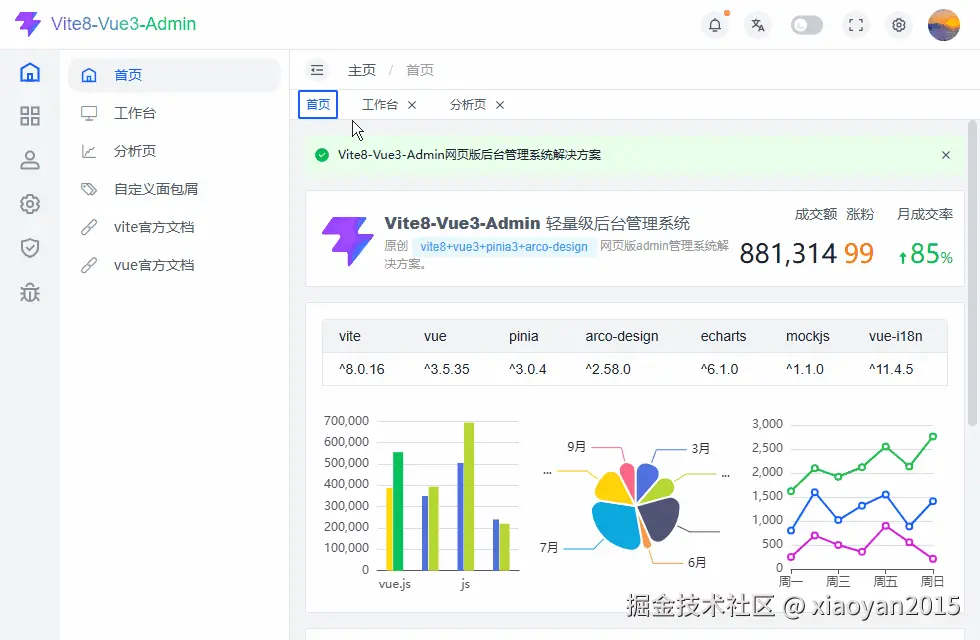The height and width of the screenshot is (640, 980).
Task: Select the home icon in left rail
Action: 30,72
